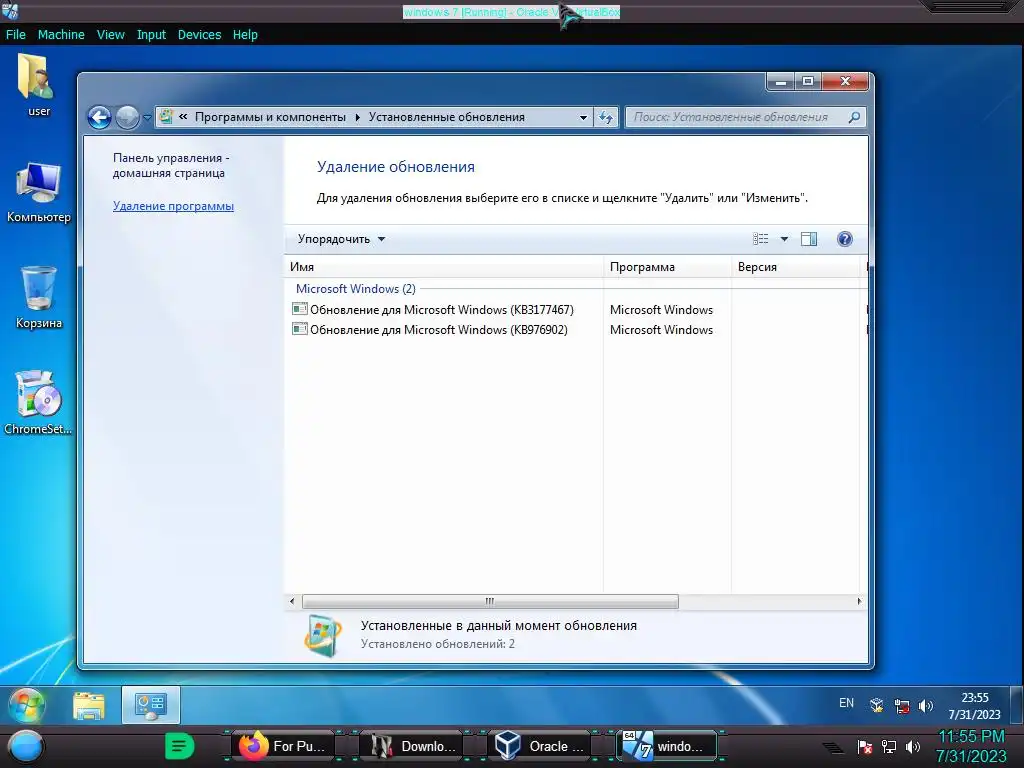Open the Devices menu

(x=199, y=35)
